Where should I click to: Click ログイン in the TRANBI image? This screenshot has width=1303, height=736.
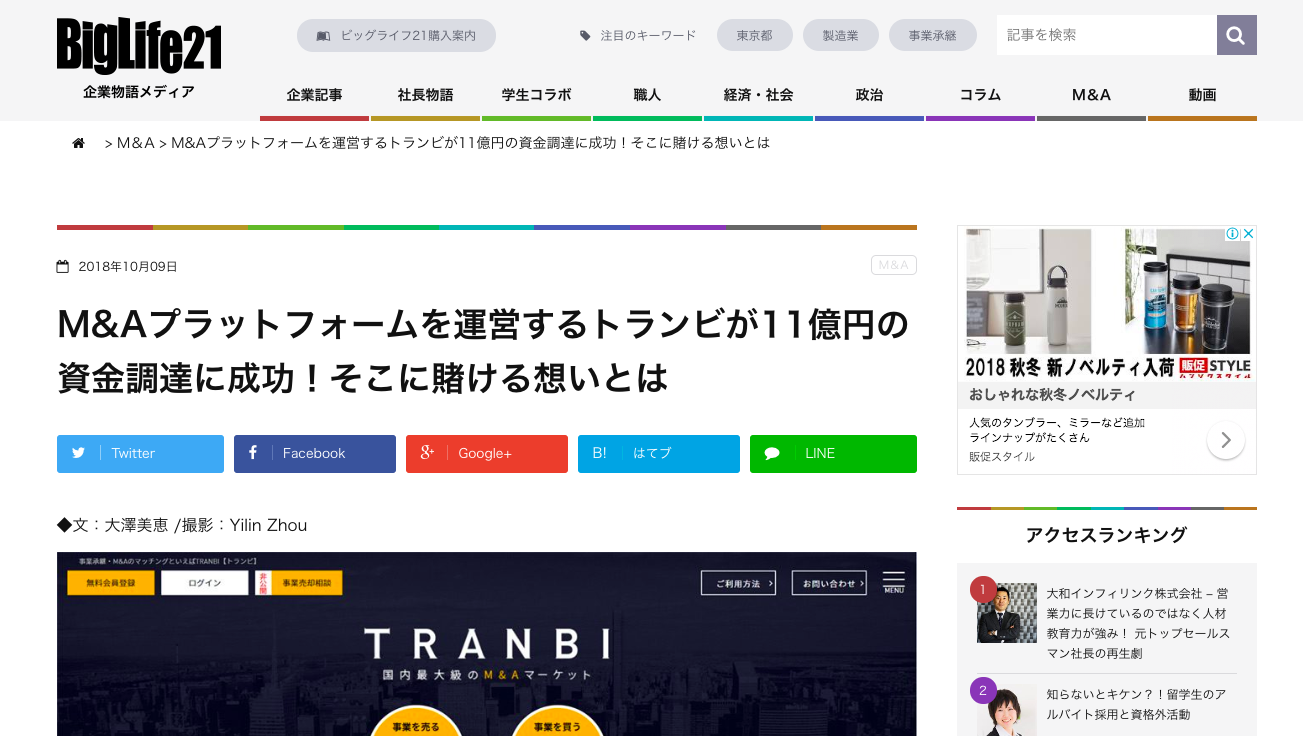pyautogui.click(x=204, y=583)
